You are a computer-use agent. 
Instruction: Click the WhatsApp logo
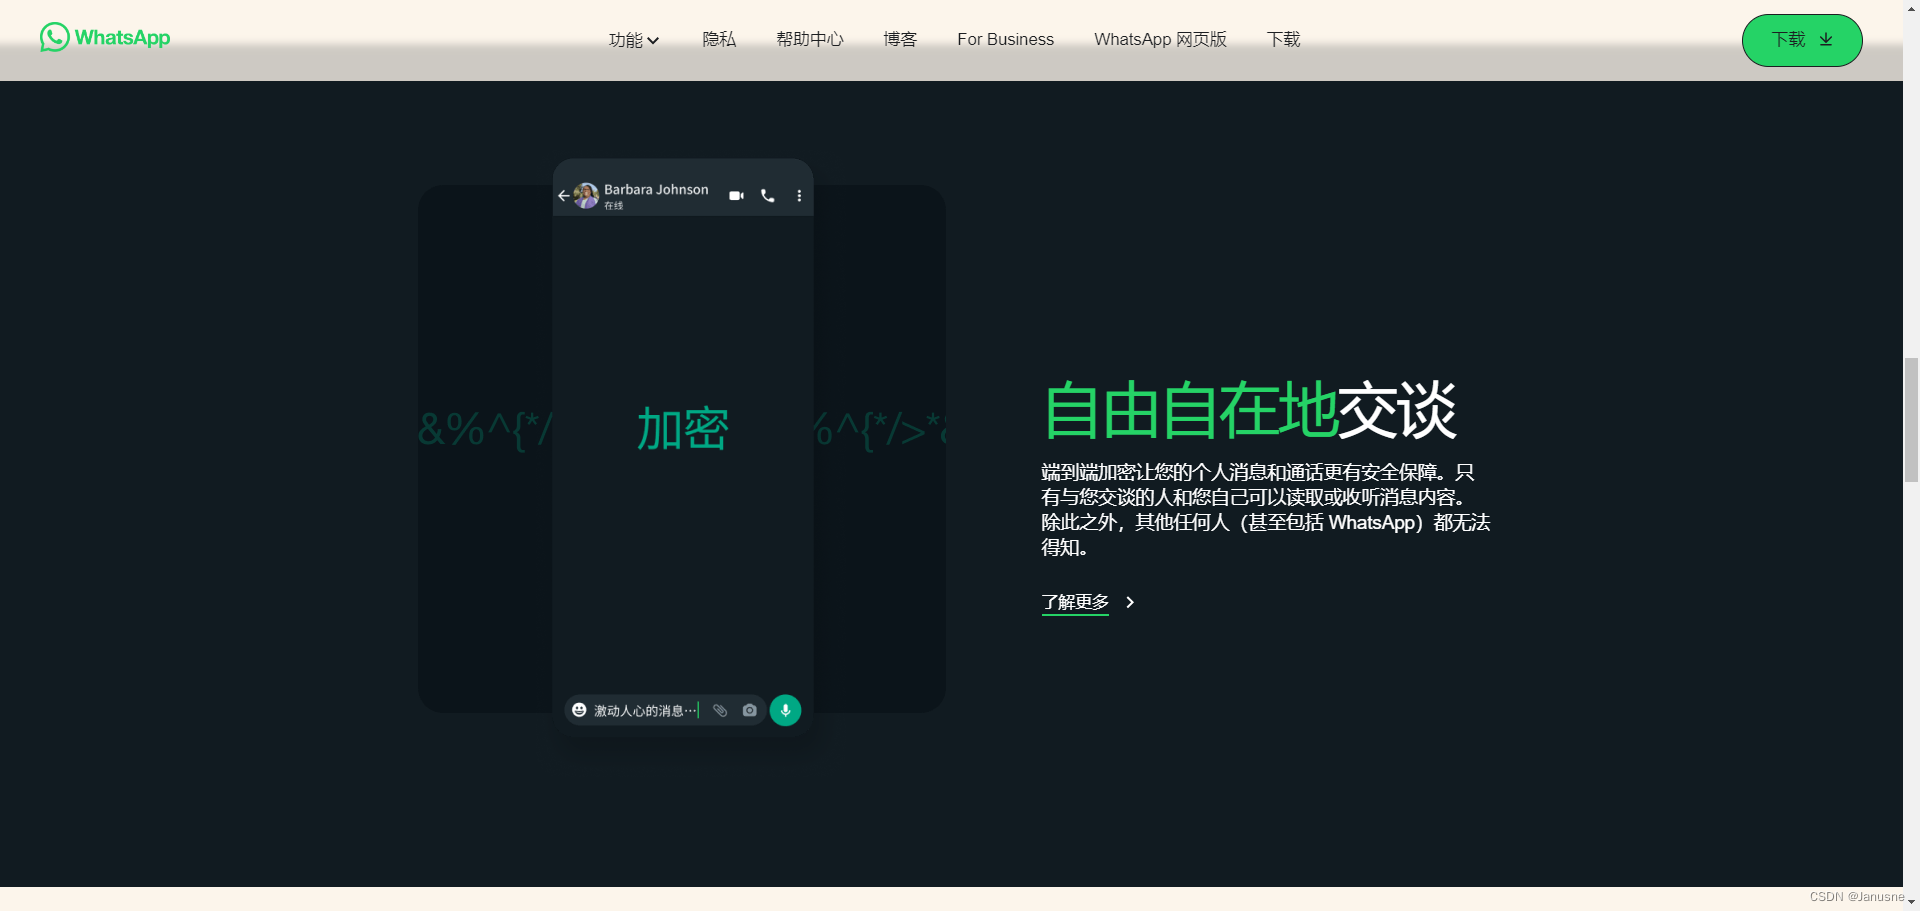click(x=104, y=38)
